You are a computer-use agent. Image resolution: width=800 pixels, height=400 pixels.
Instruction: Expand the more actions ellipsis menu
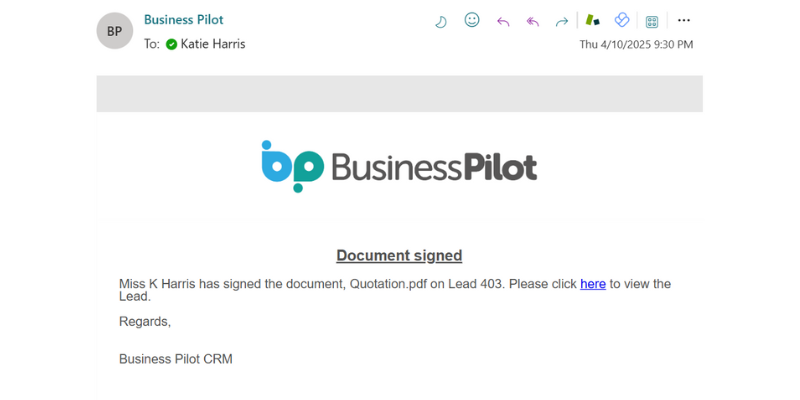pyautogui.click(x=684, y=20)
